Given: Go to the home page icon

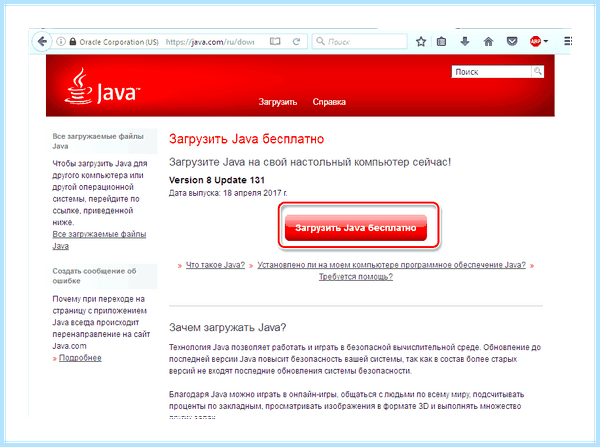Looking at the screenshot, I should (488, 41).
